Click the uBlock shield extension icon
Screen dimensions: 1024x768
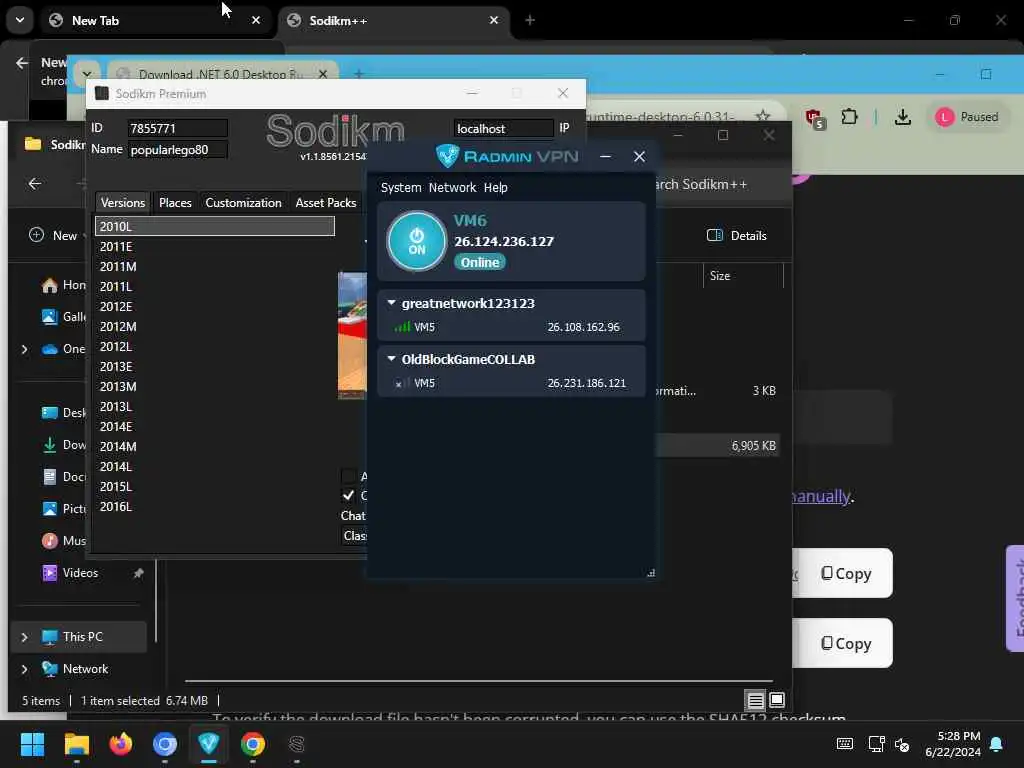(815, 118)
